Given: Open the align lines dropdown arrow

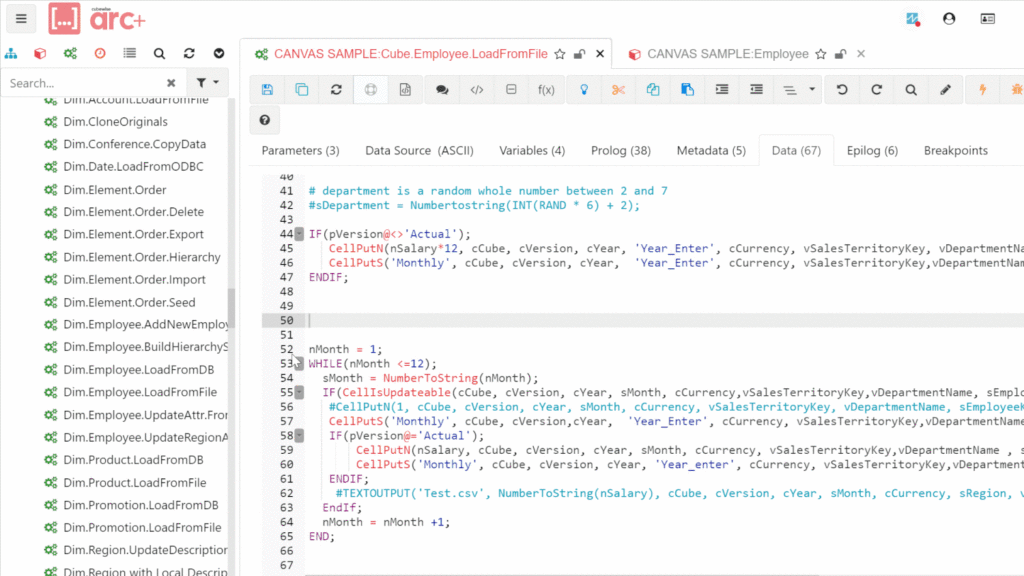Looking at the screenshot, I should [x=812, y=90].
